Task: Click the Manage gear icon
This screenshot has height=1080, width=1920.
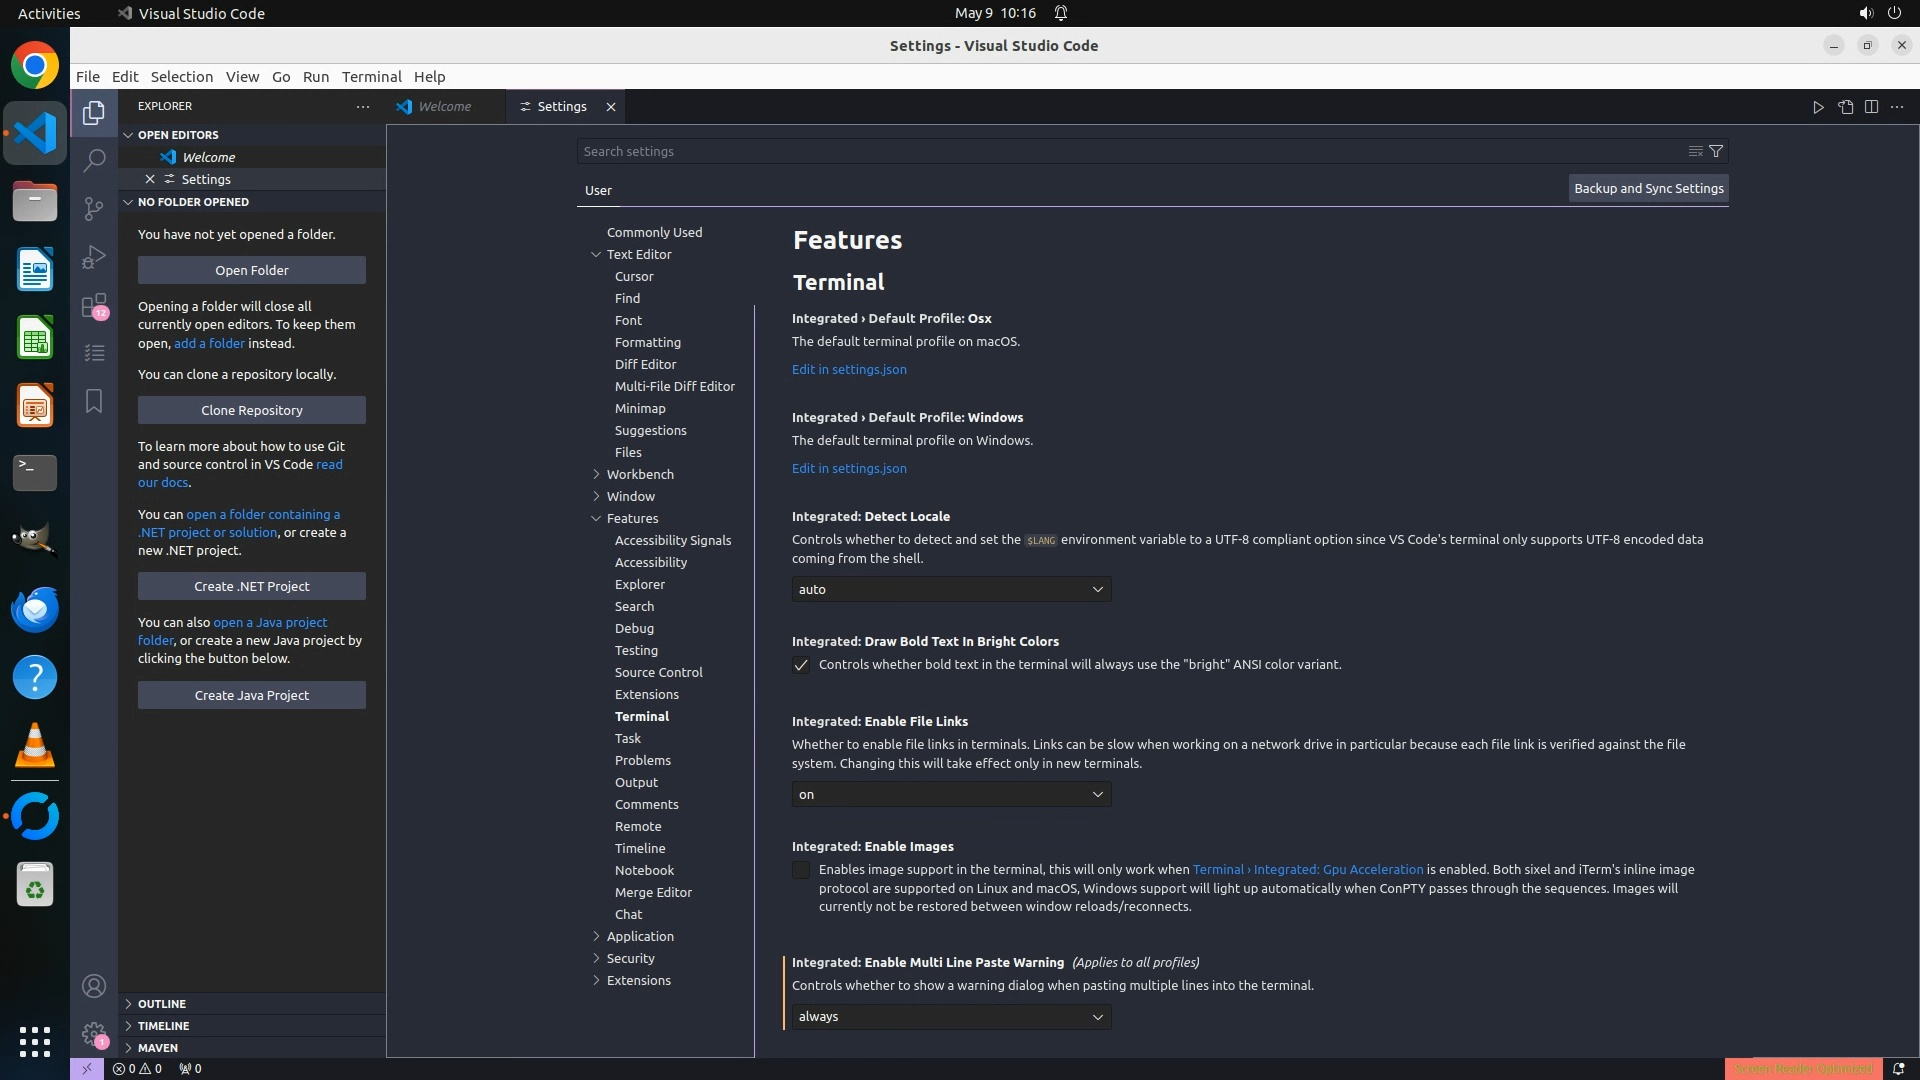Action: [x=94, y=1034]
